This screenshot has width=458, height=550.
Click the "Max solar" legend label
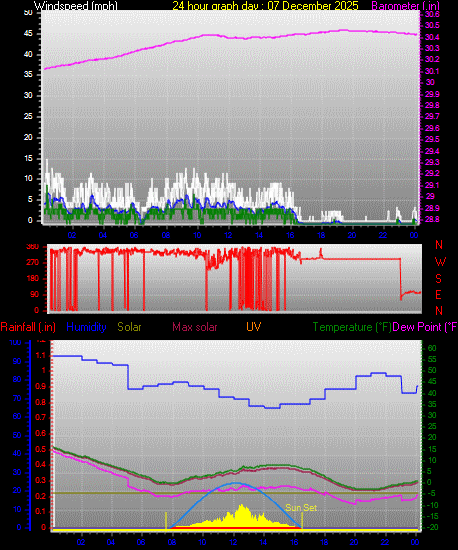195,327
